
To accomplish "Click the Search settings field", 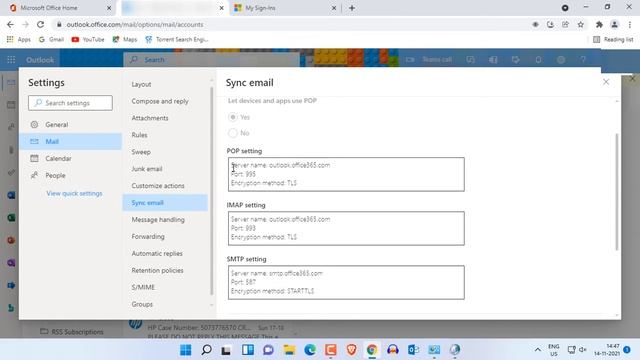I will tap(70, 103).
